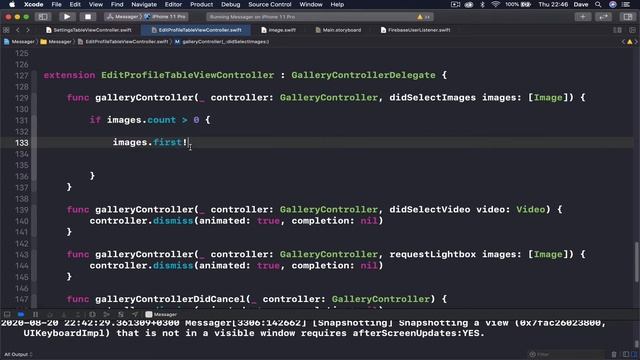Click Simulate Location arrow icon

tap(135, 314)
